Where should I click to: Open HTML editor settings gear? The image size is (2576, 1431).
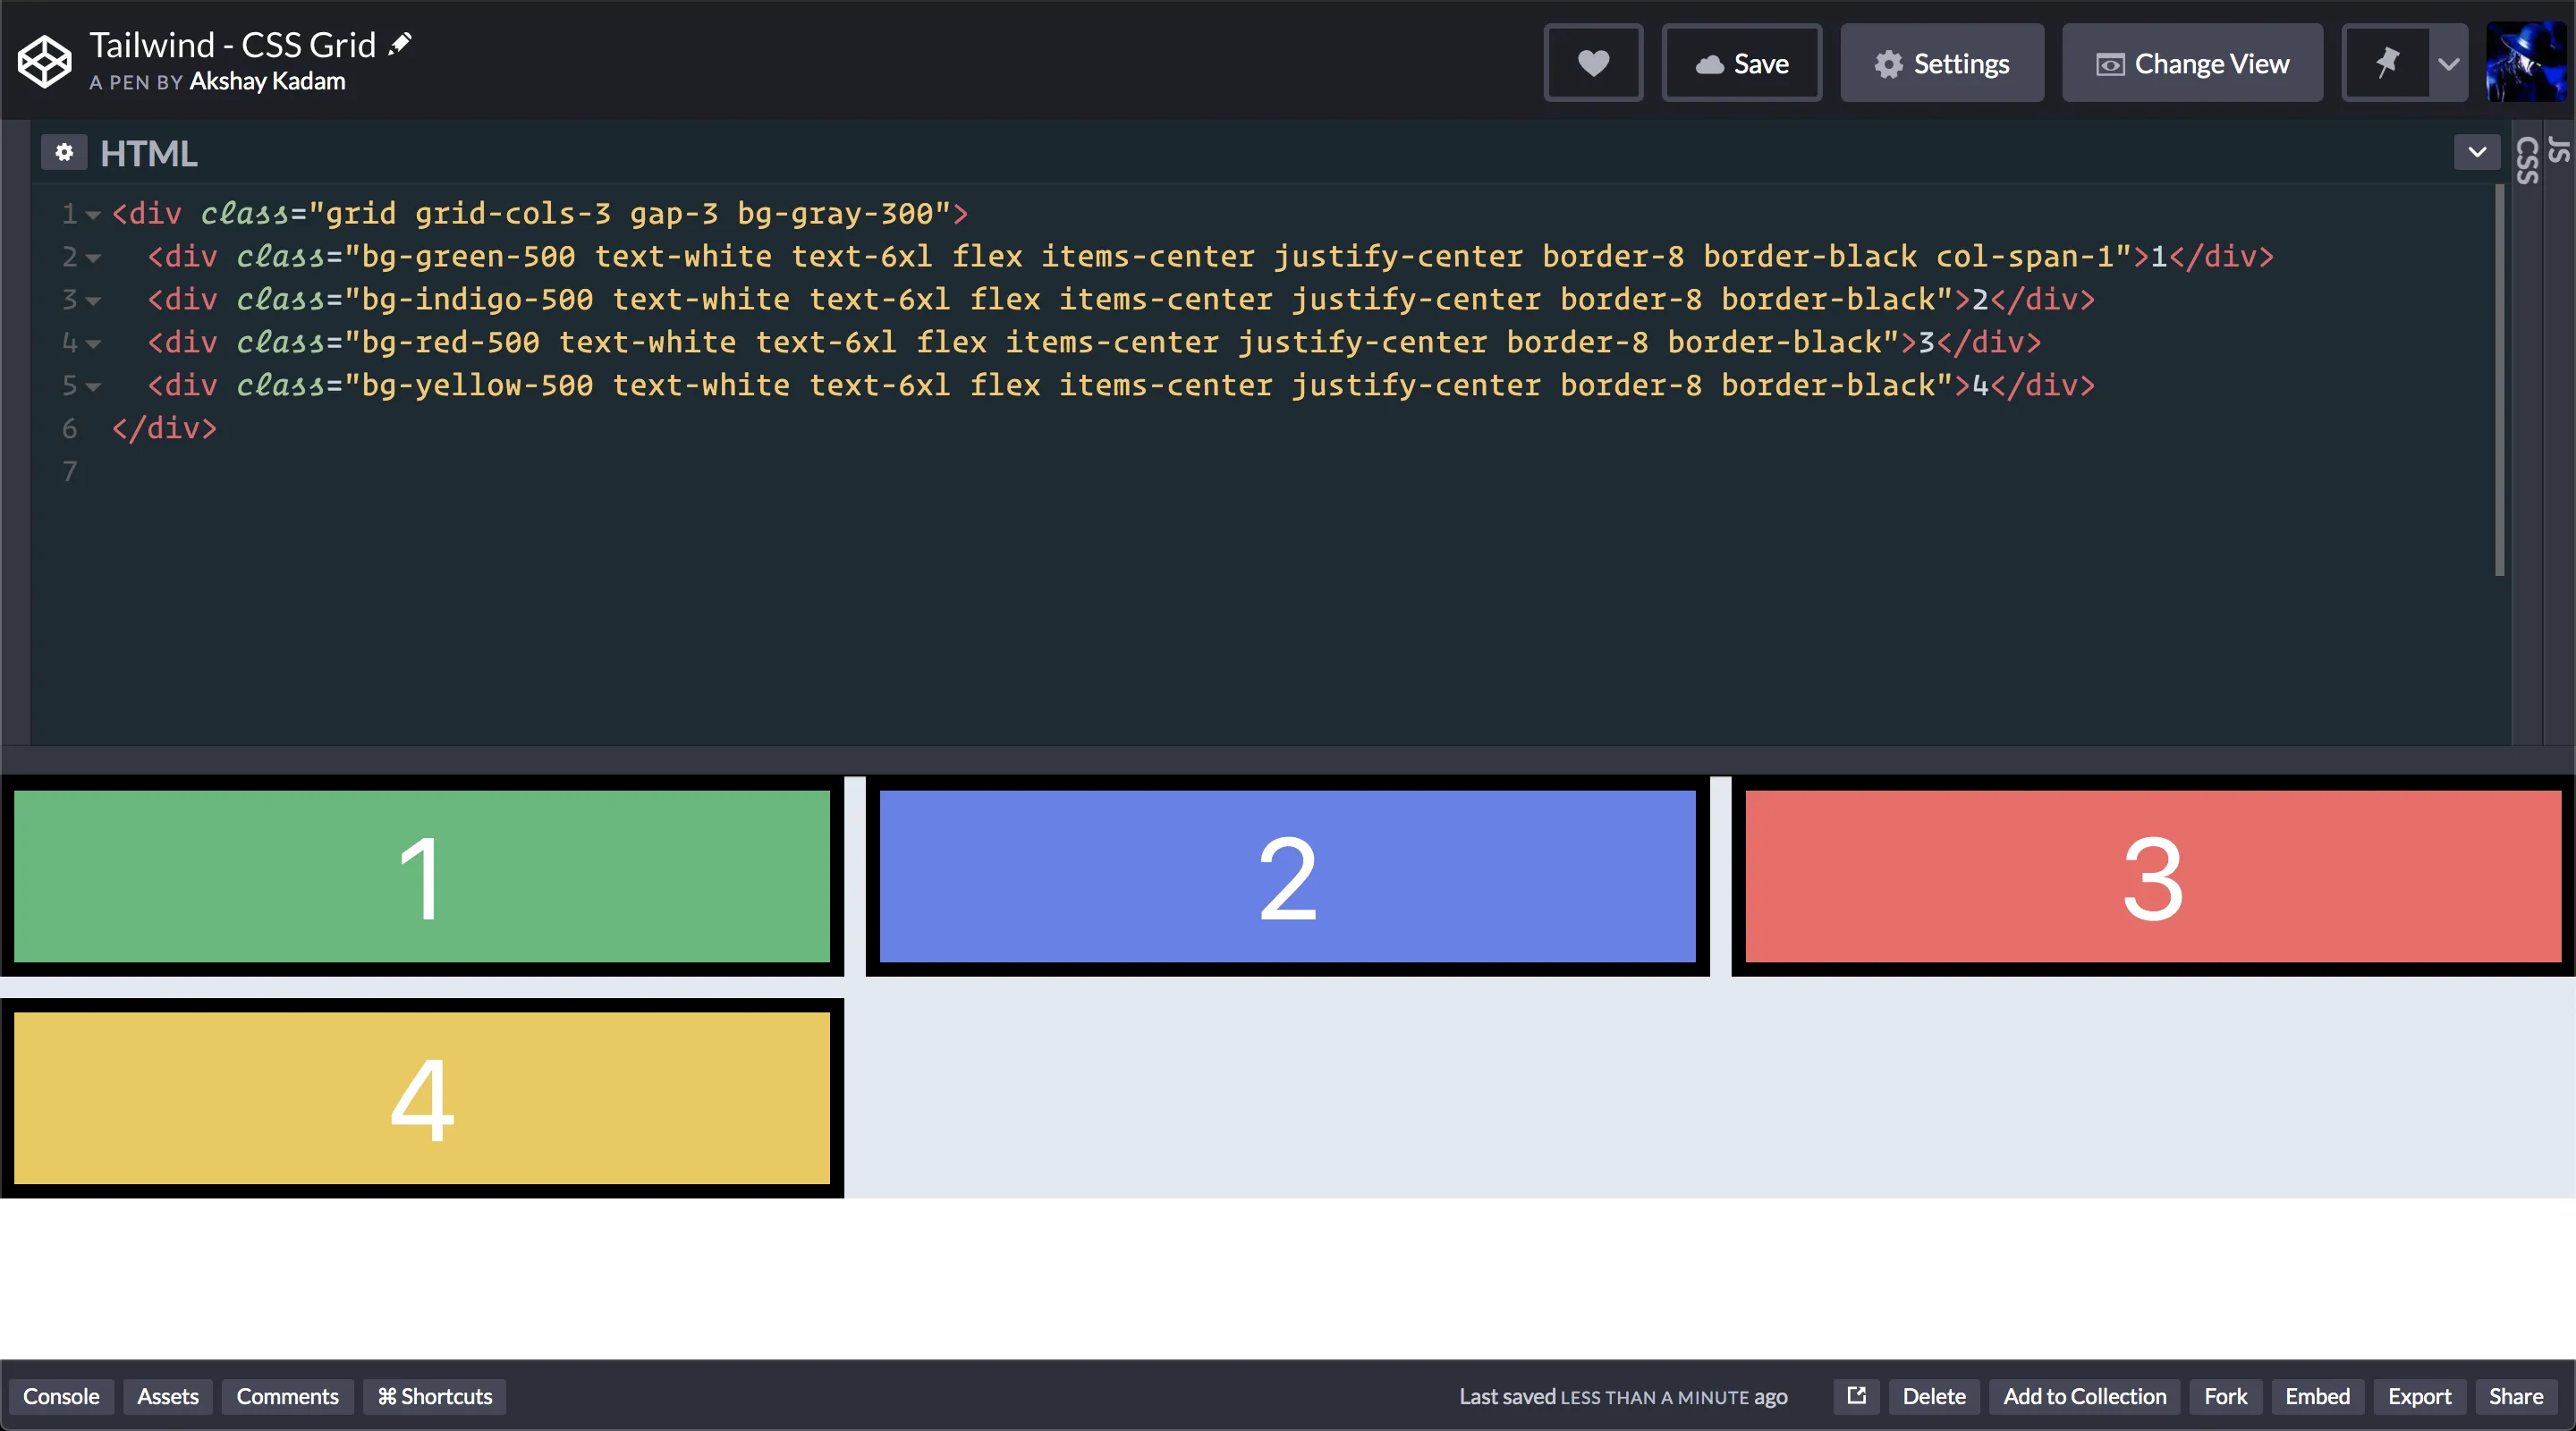(x=64, y=152)
